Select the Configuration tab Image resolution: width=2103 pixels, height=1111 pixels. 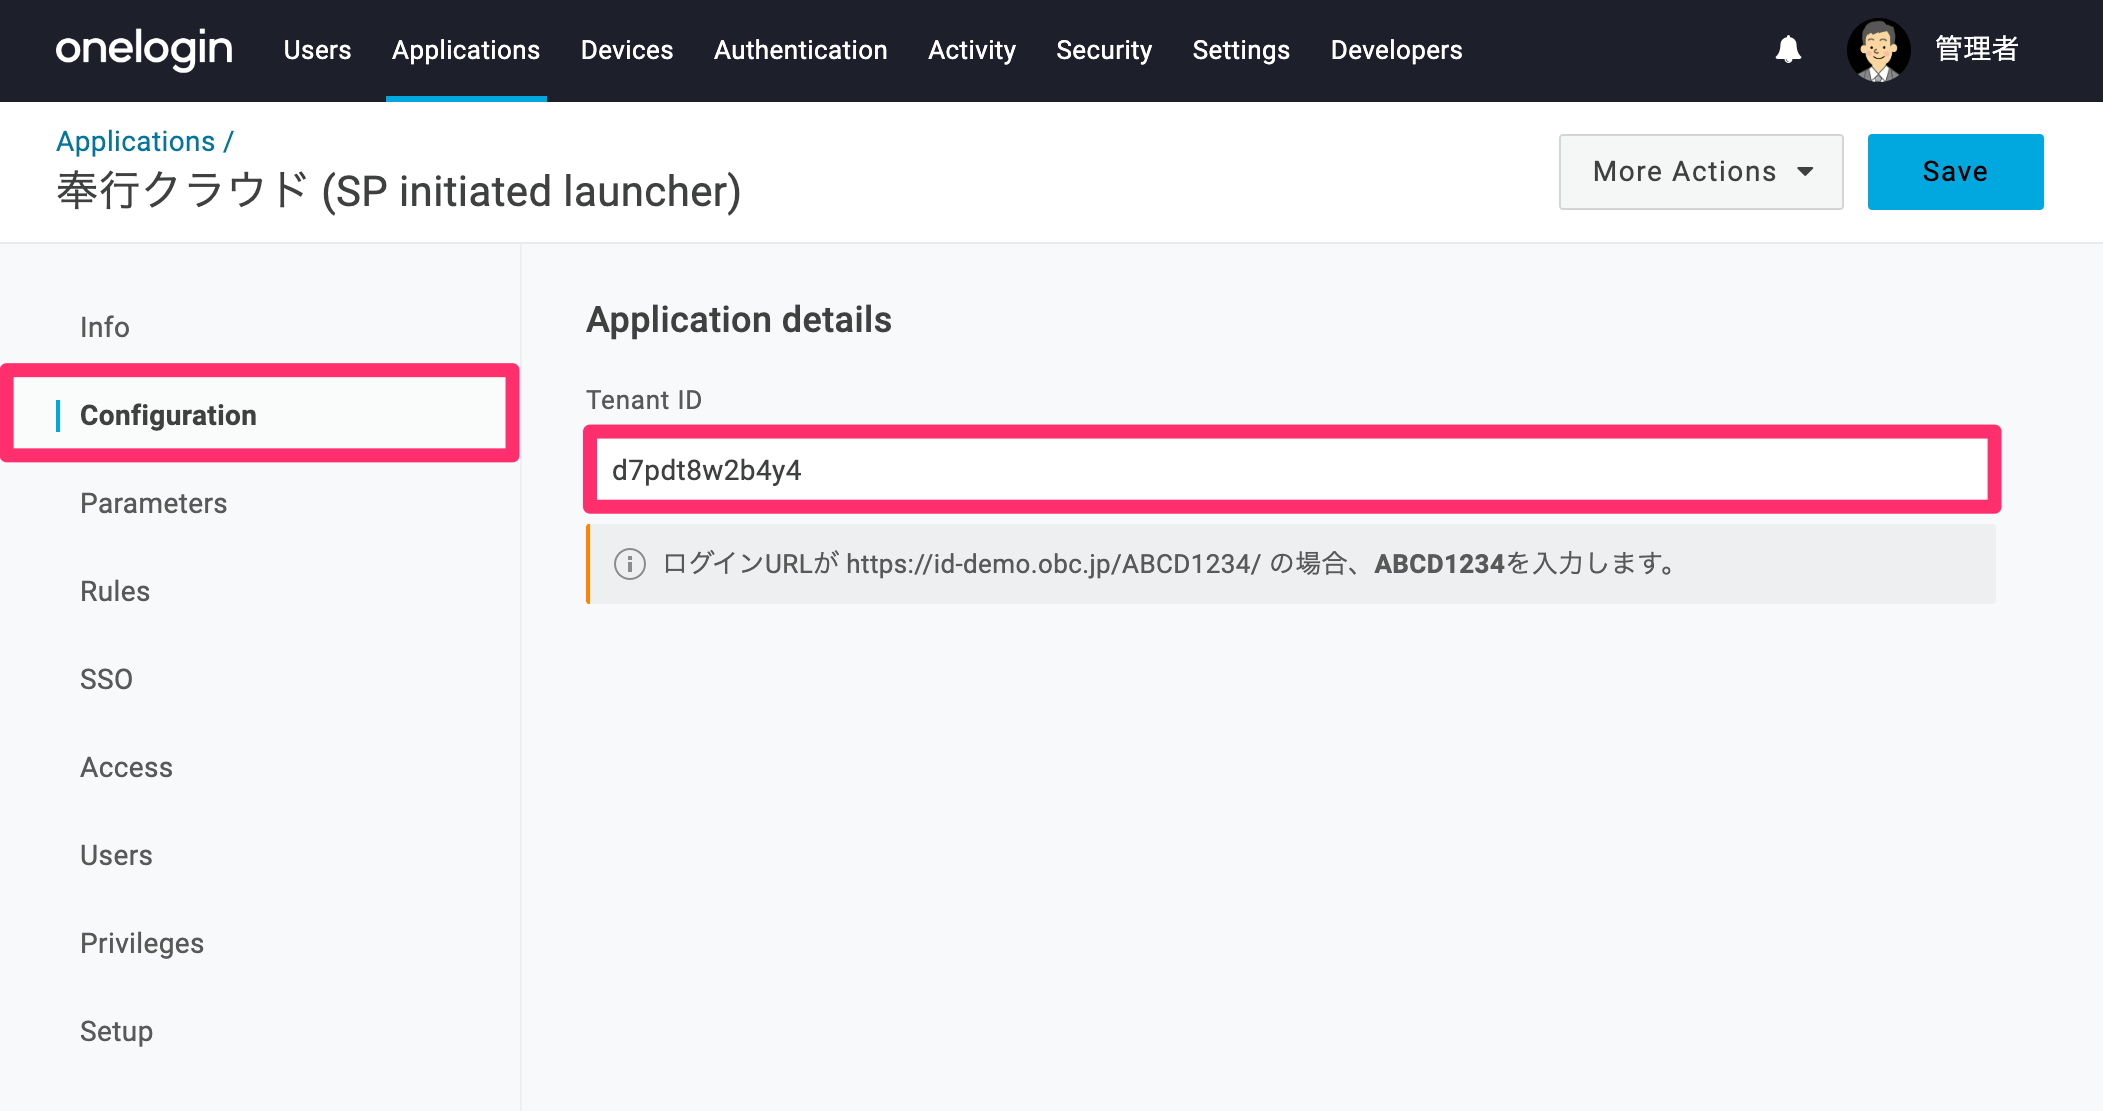pos(260,414)
